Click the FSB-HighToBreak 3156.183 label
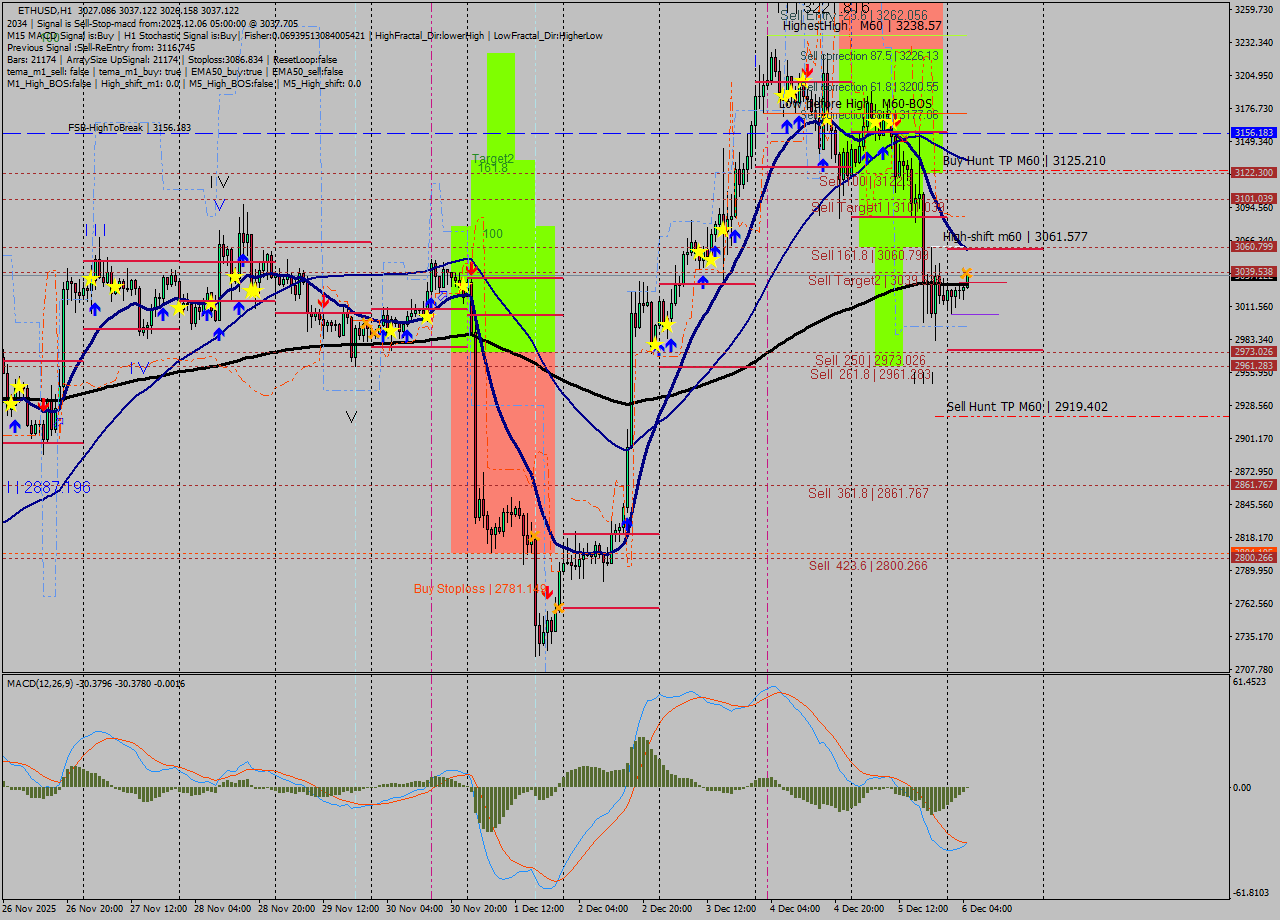Screen dimensions: 1280x920 point(129,128)
